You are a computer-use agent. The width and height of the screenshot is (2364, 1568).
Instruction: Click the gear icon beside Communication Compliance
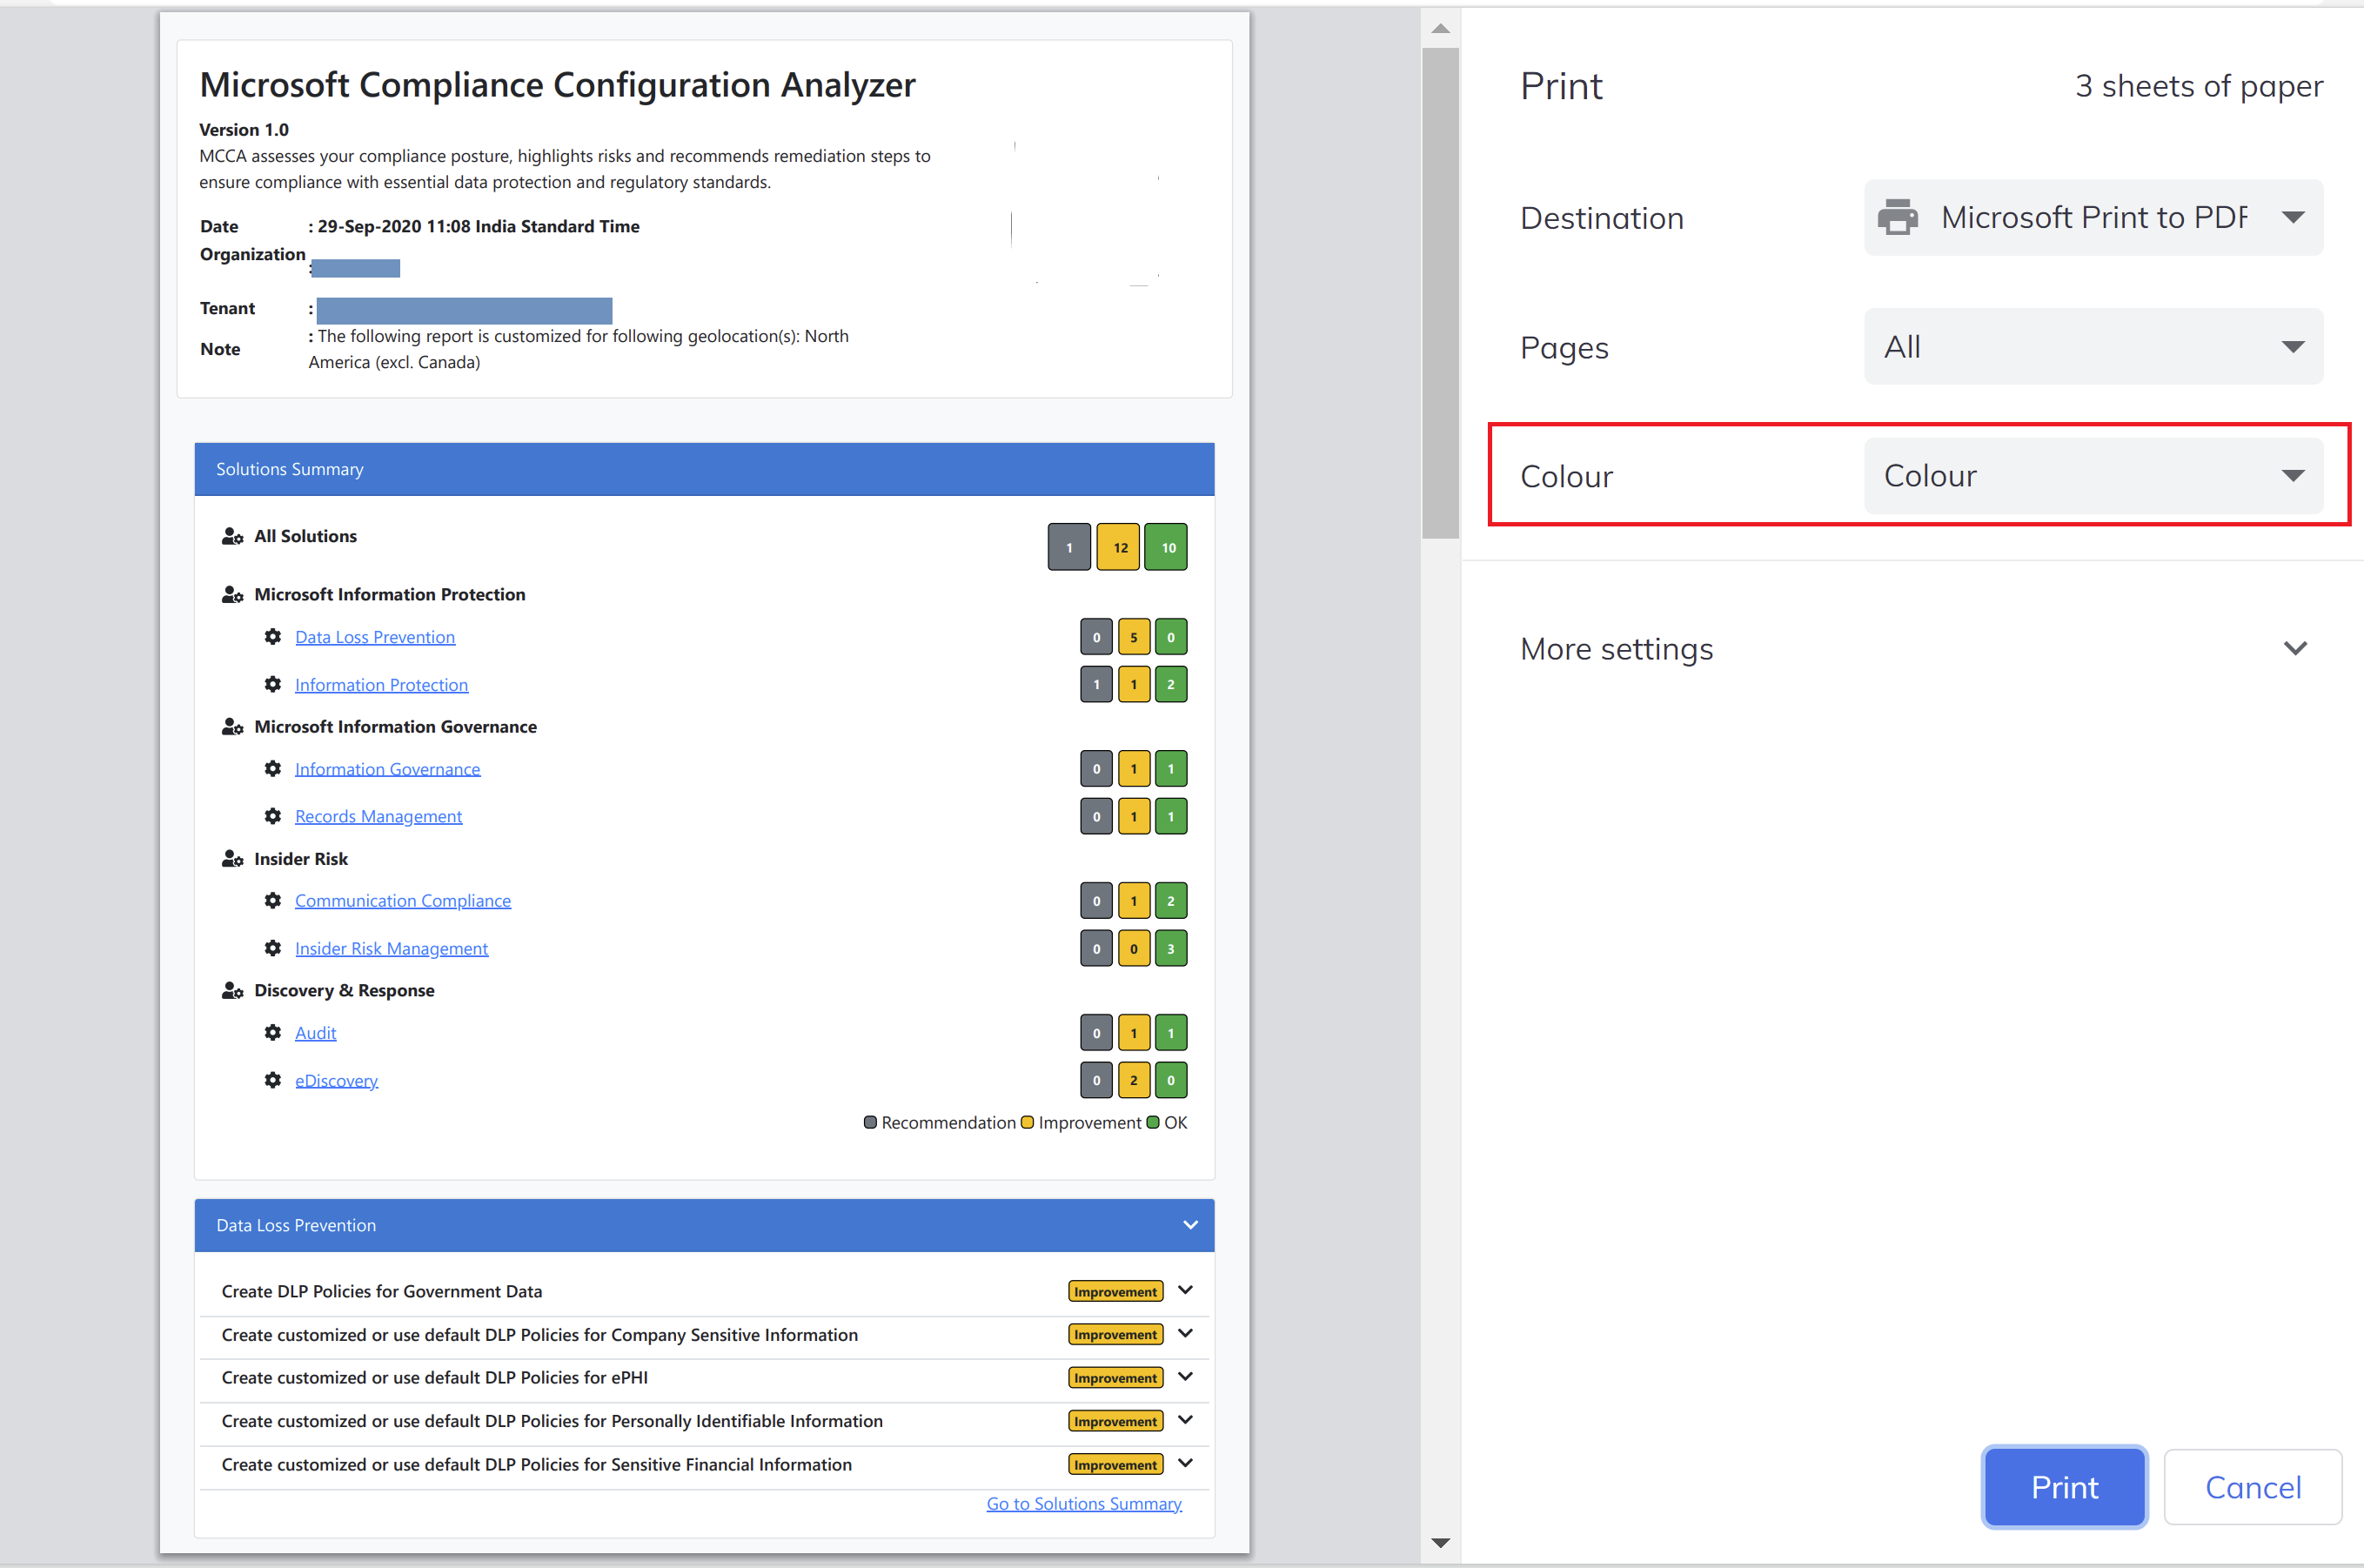pyautogui.click(x=273, y=900)
